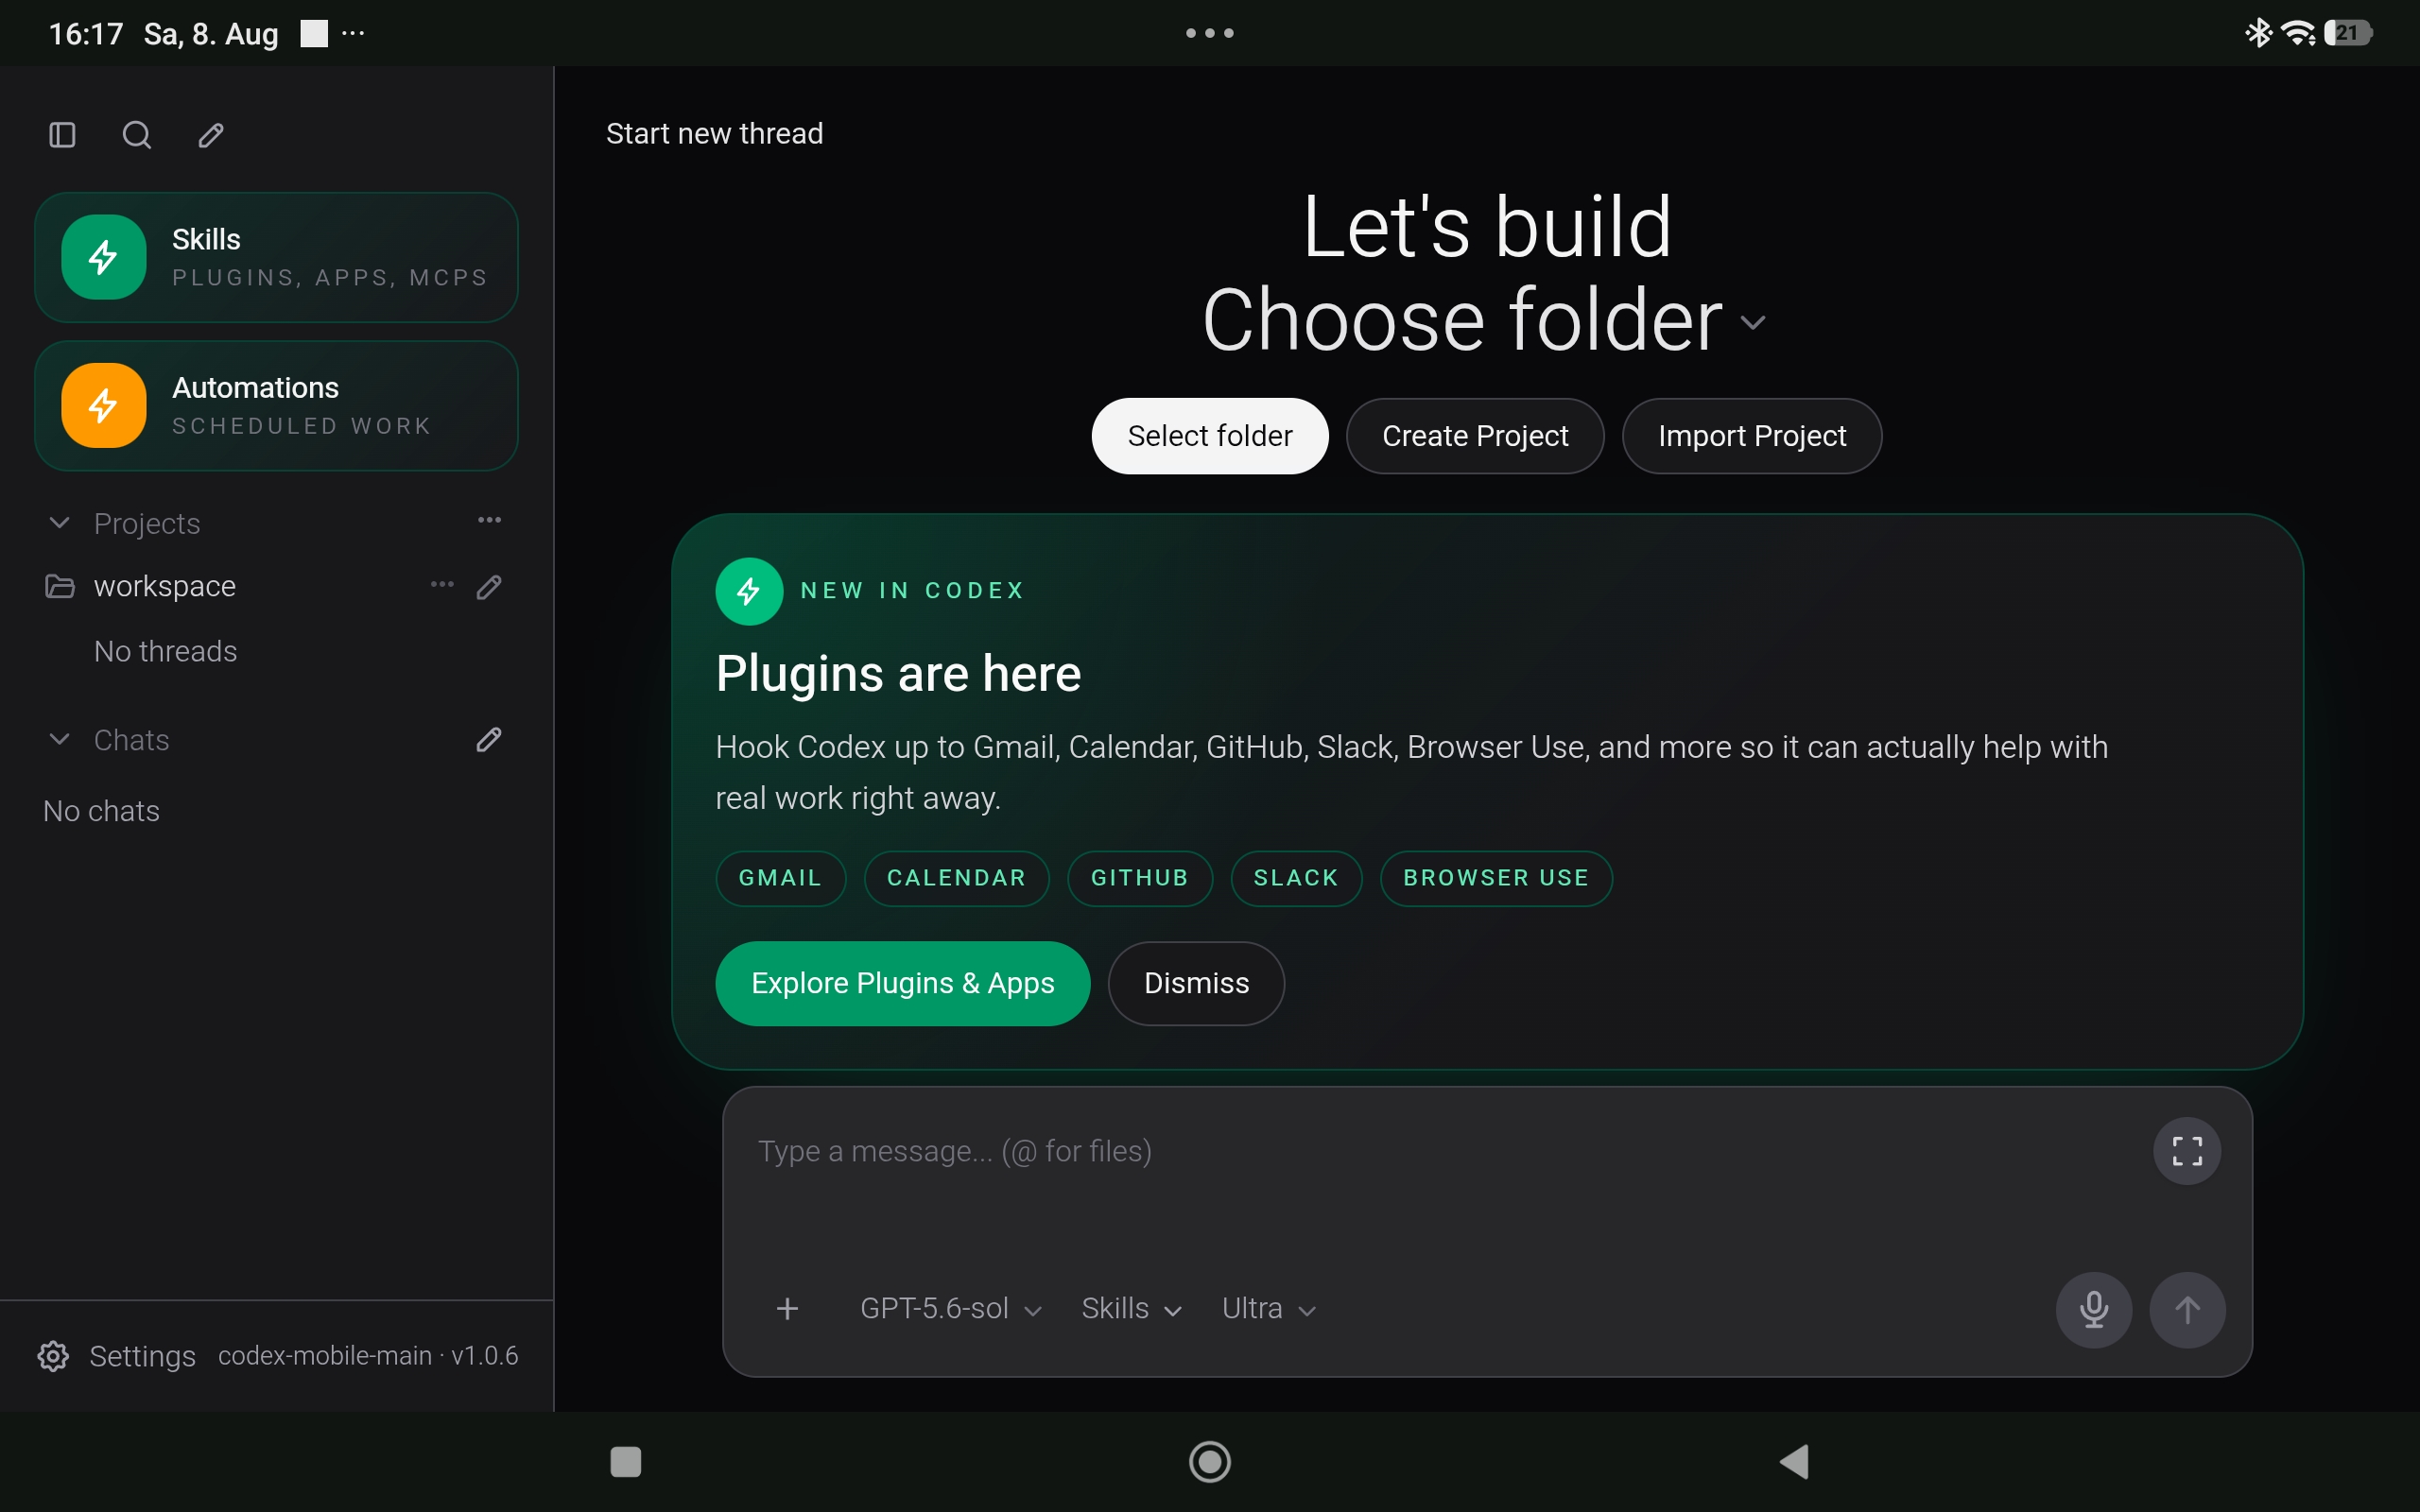Viewport: 2420px width, 1512px height.
Task: Click the No threads text
Action: (166, 651)
